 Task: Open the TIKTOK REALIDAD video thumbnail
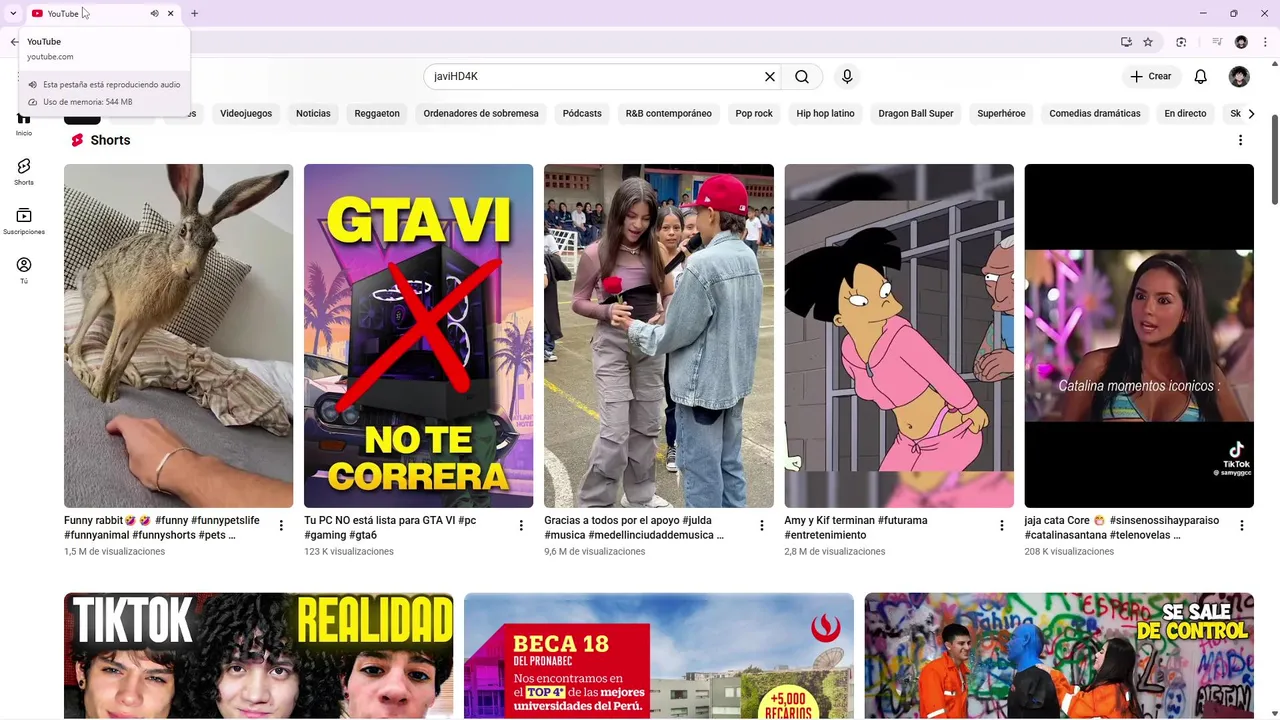tap(259, 656)
